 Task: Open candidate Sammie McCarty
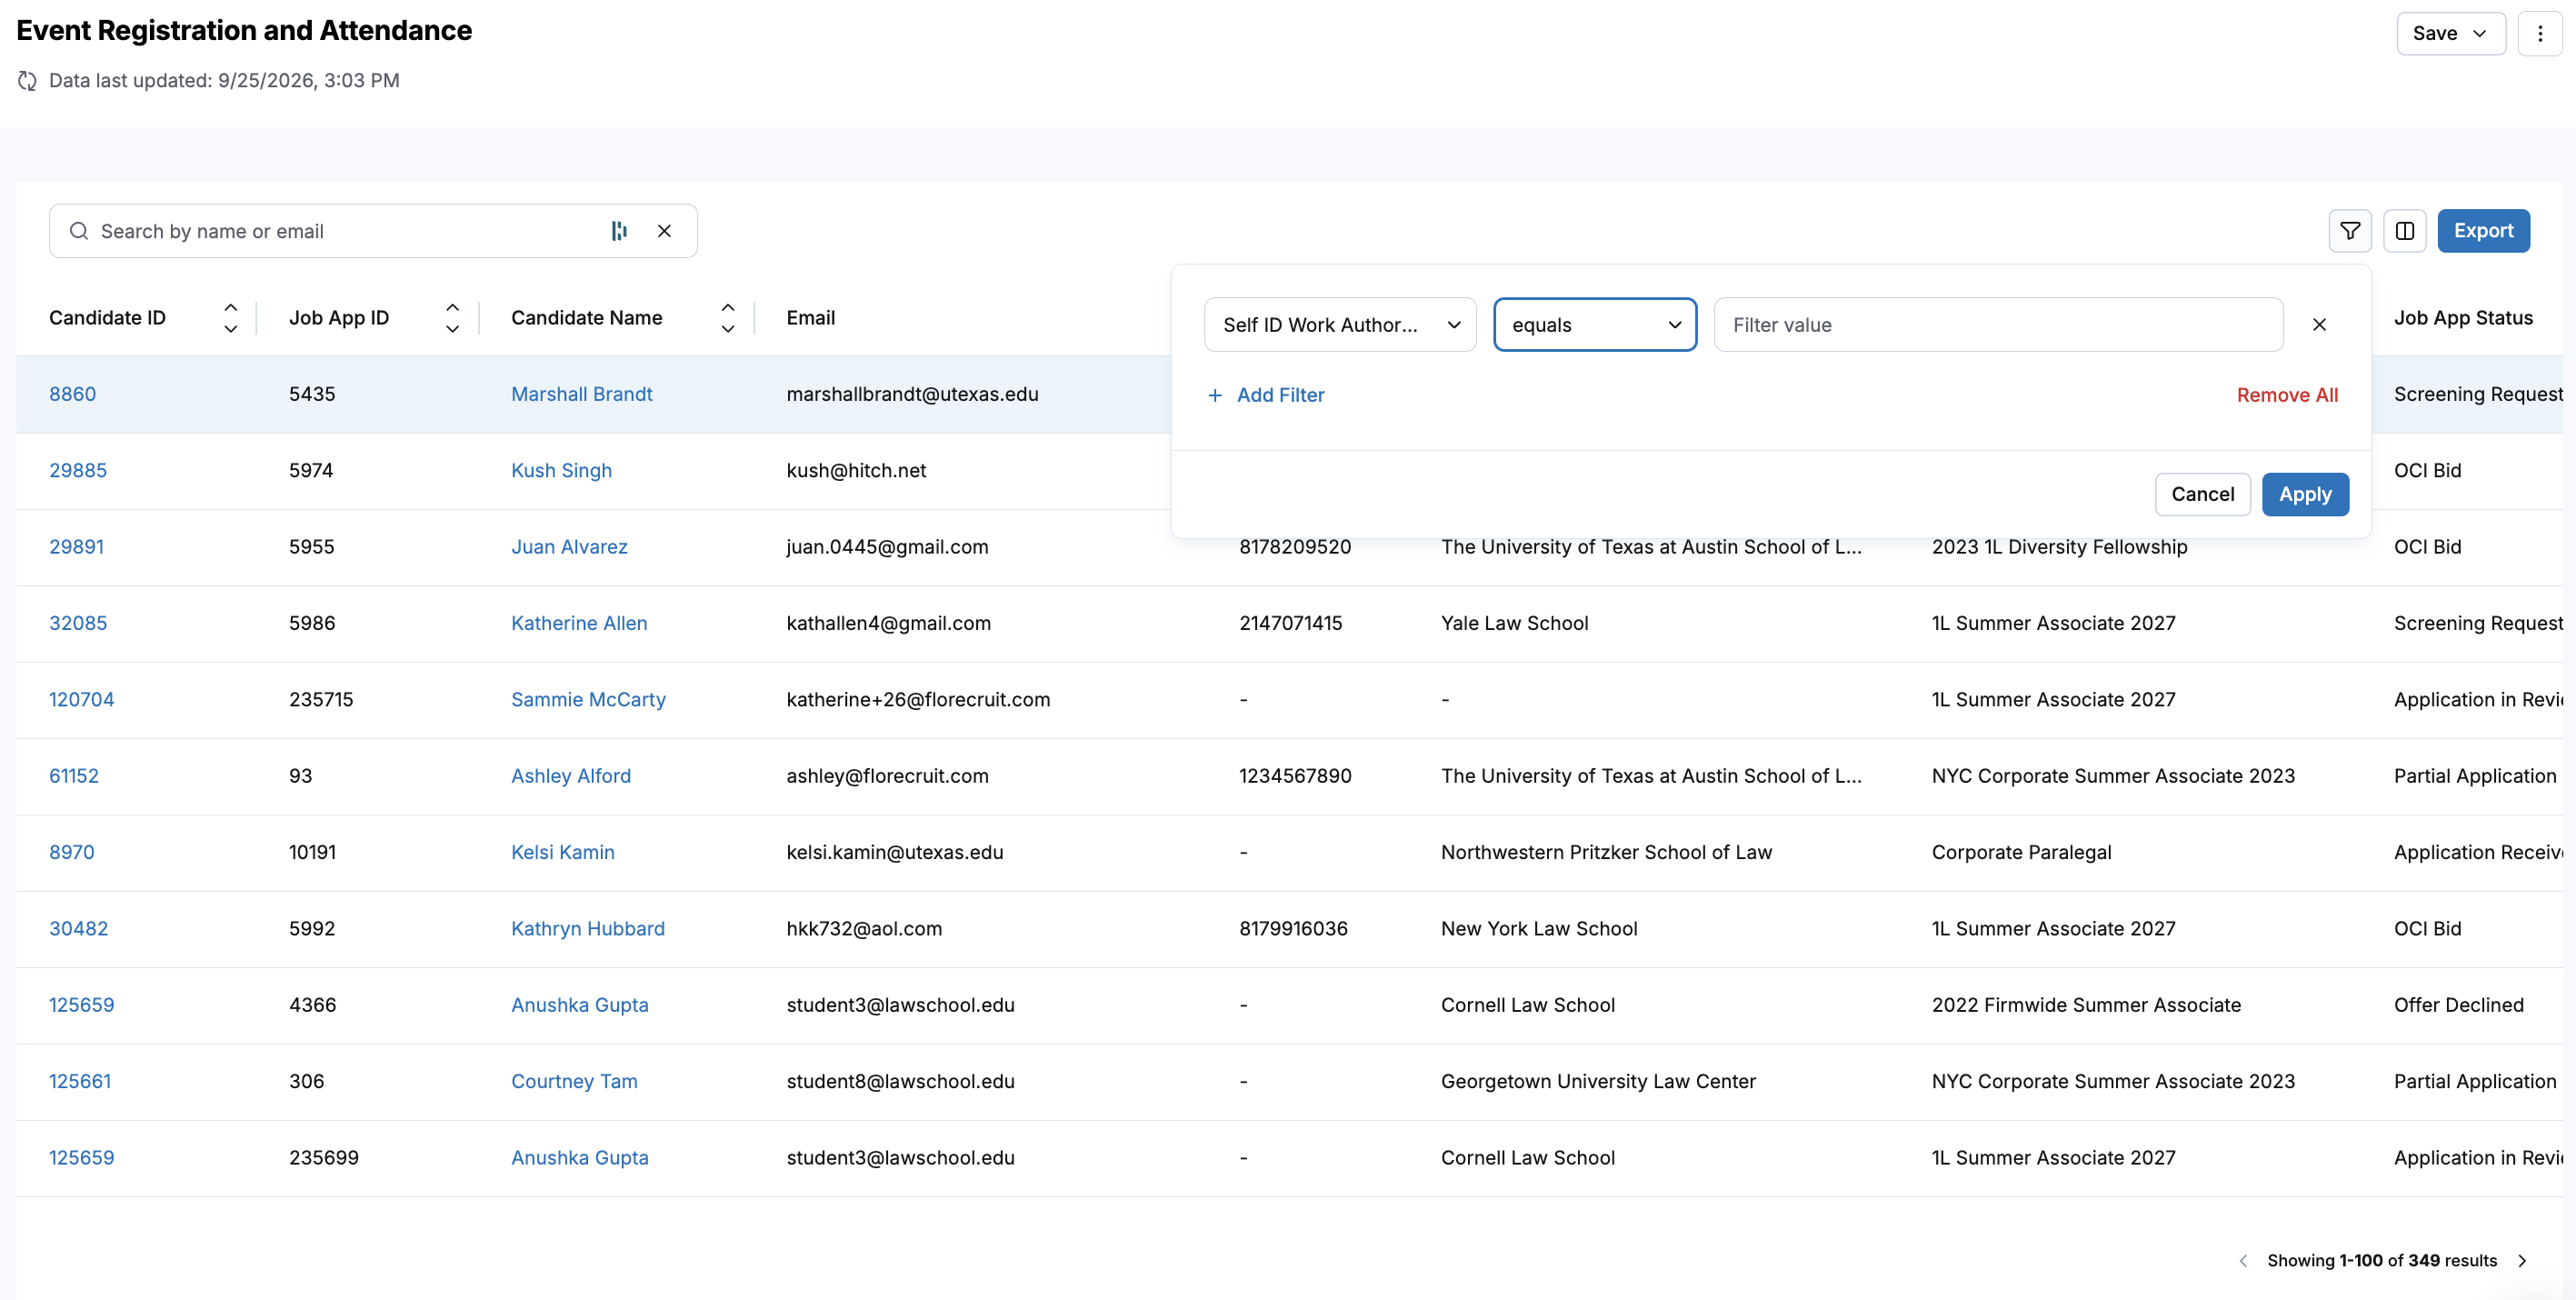589,699
